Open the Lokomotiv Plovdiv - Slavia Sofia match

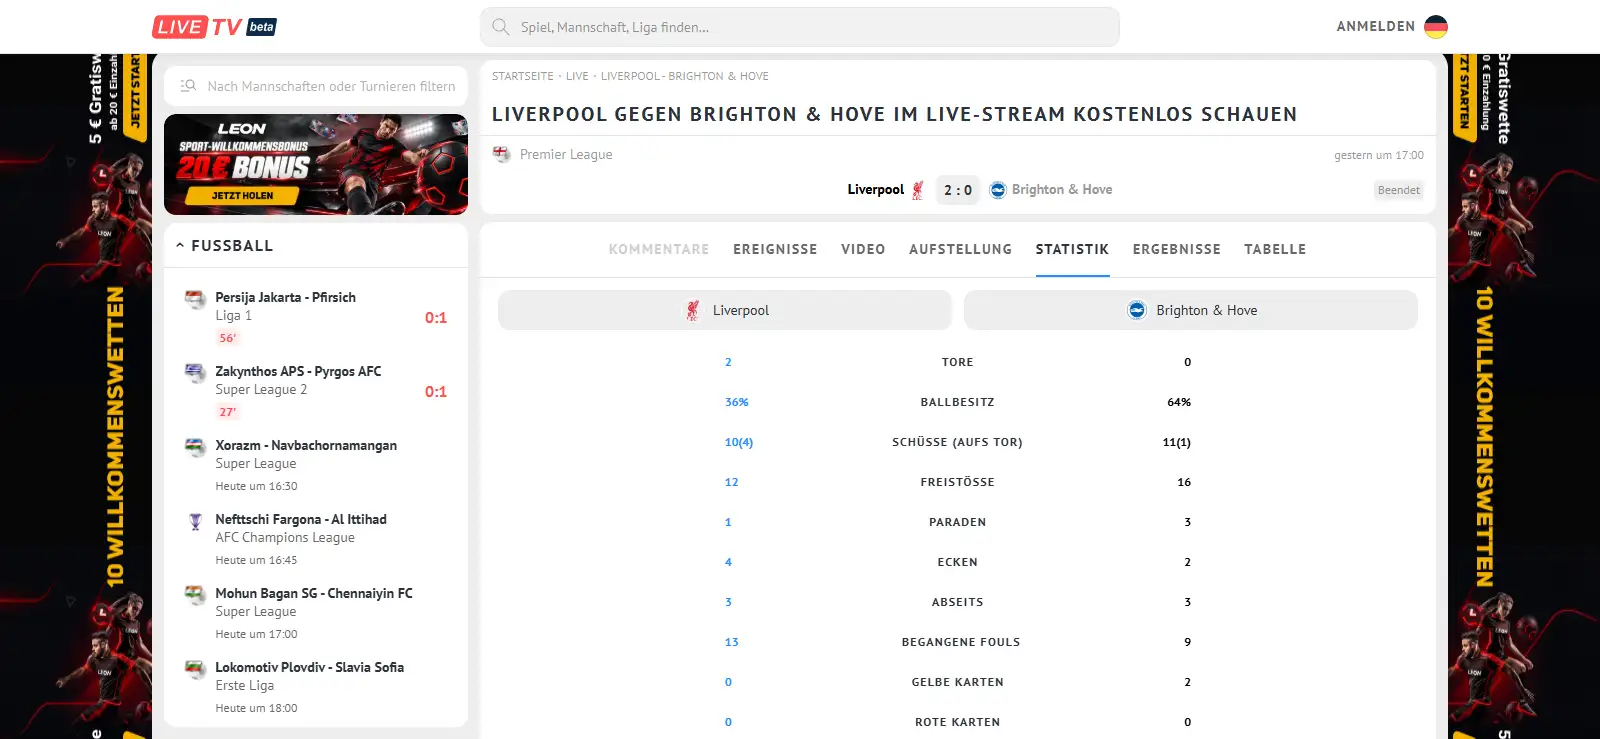pyautogui.click(x=316, y=686)
